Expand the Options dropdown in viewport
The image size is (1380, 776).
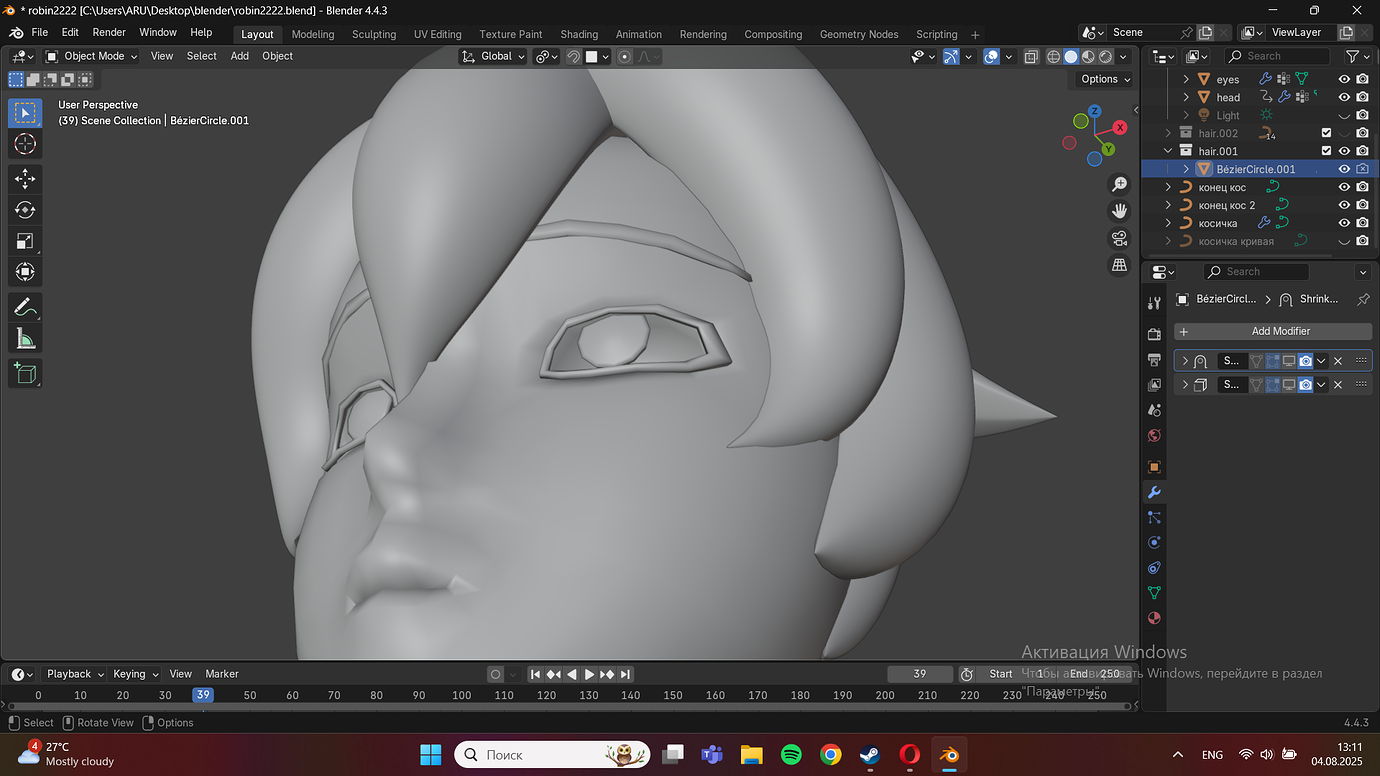(1106, 79)
